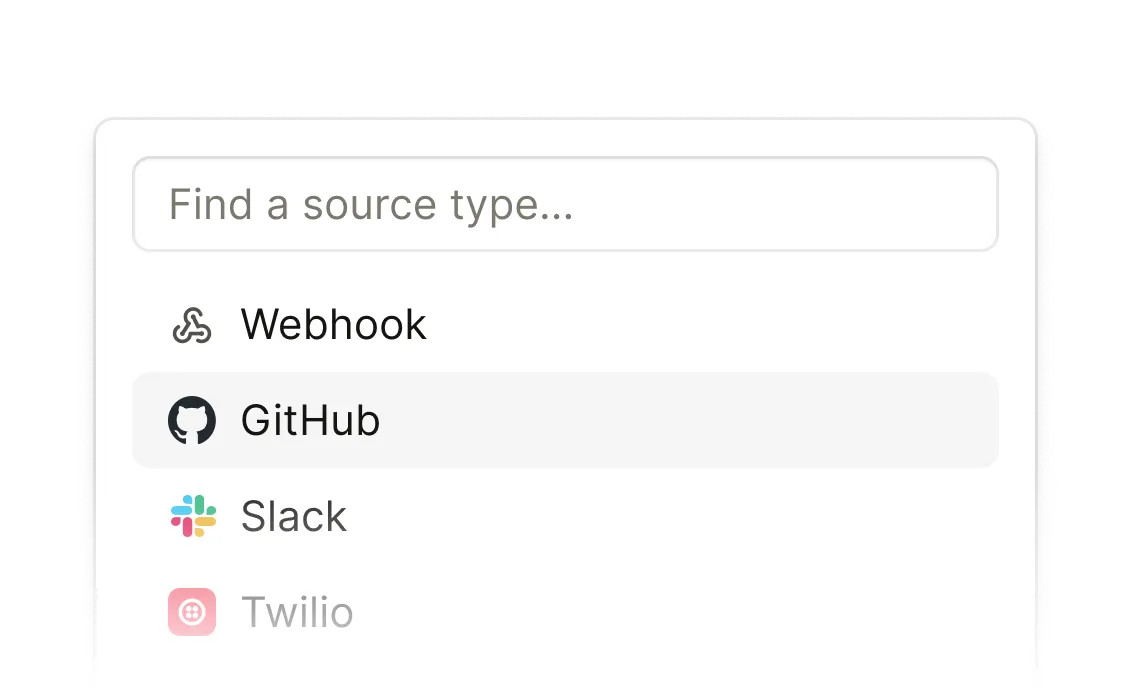Focus the Find a source type field
The image size is (1128, 696).
(565, 204)
